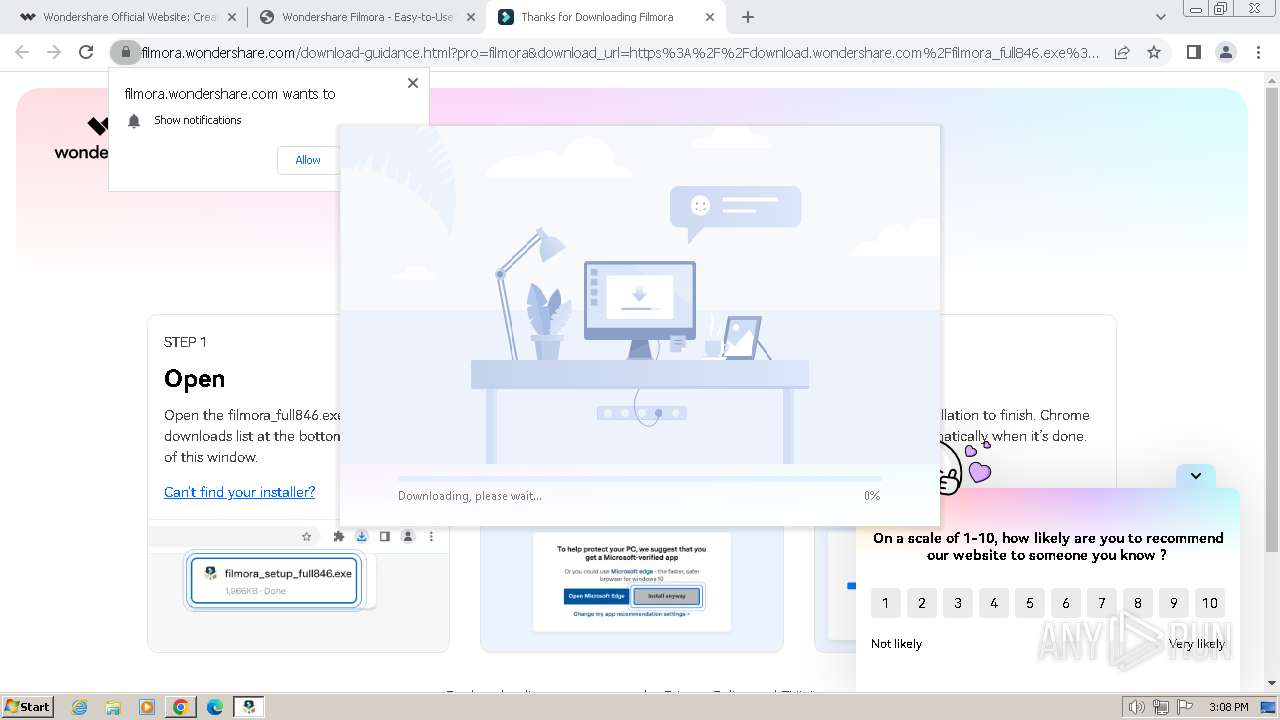
Task: Click the Wondershare logo
Action: [x=82, y=139]
